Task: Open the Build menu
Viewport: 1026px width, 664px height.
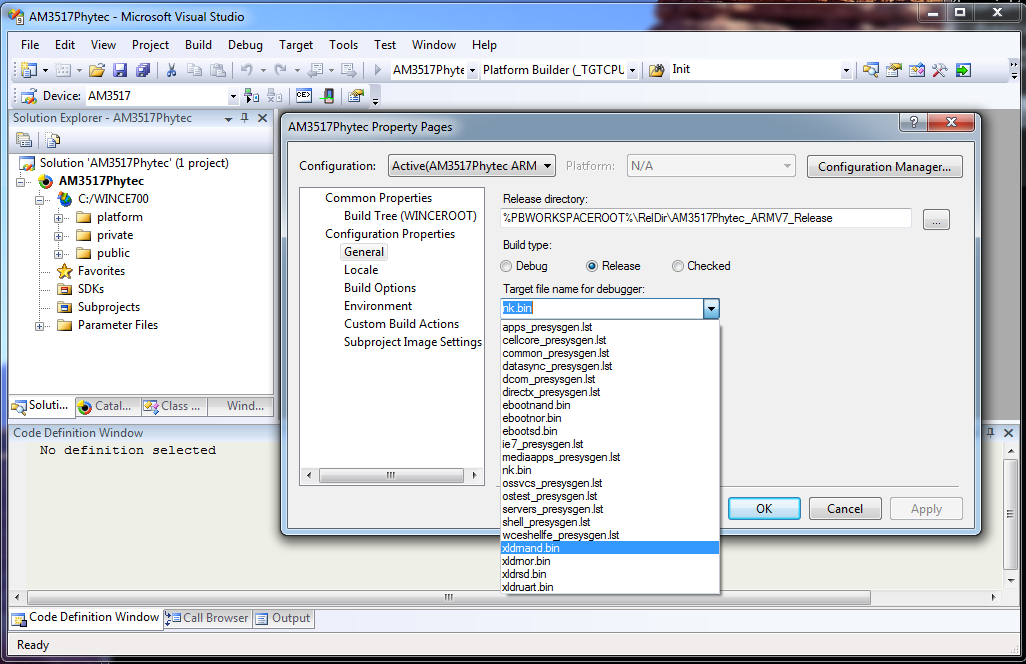Action: [x=198, y=44]
